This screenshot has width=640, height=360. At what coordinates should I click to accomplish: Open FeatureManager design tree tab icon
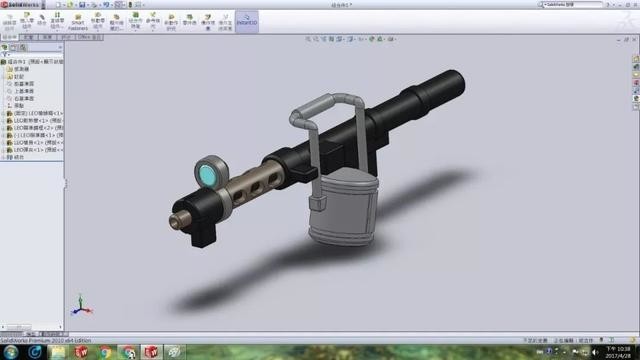pos(5,48)
